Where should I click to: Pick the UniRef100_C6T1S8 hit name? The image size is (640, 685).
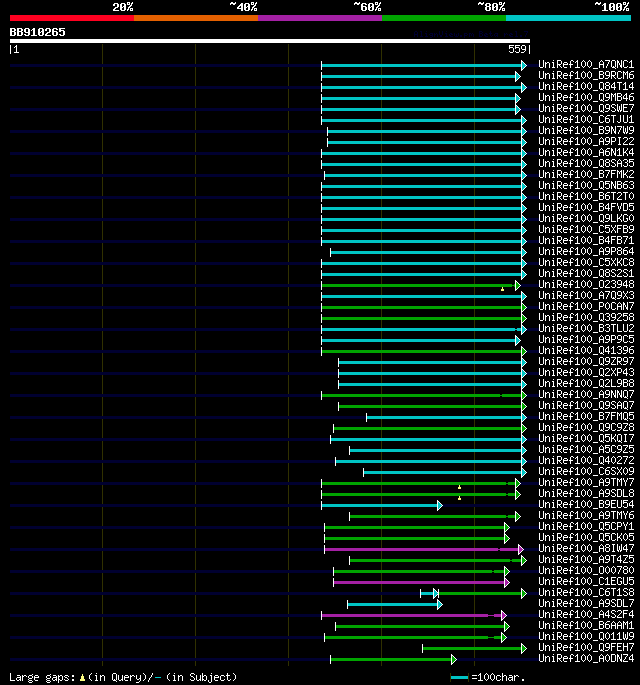click(586, 592)
